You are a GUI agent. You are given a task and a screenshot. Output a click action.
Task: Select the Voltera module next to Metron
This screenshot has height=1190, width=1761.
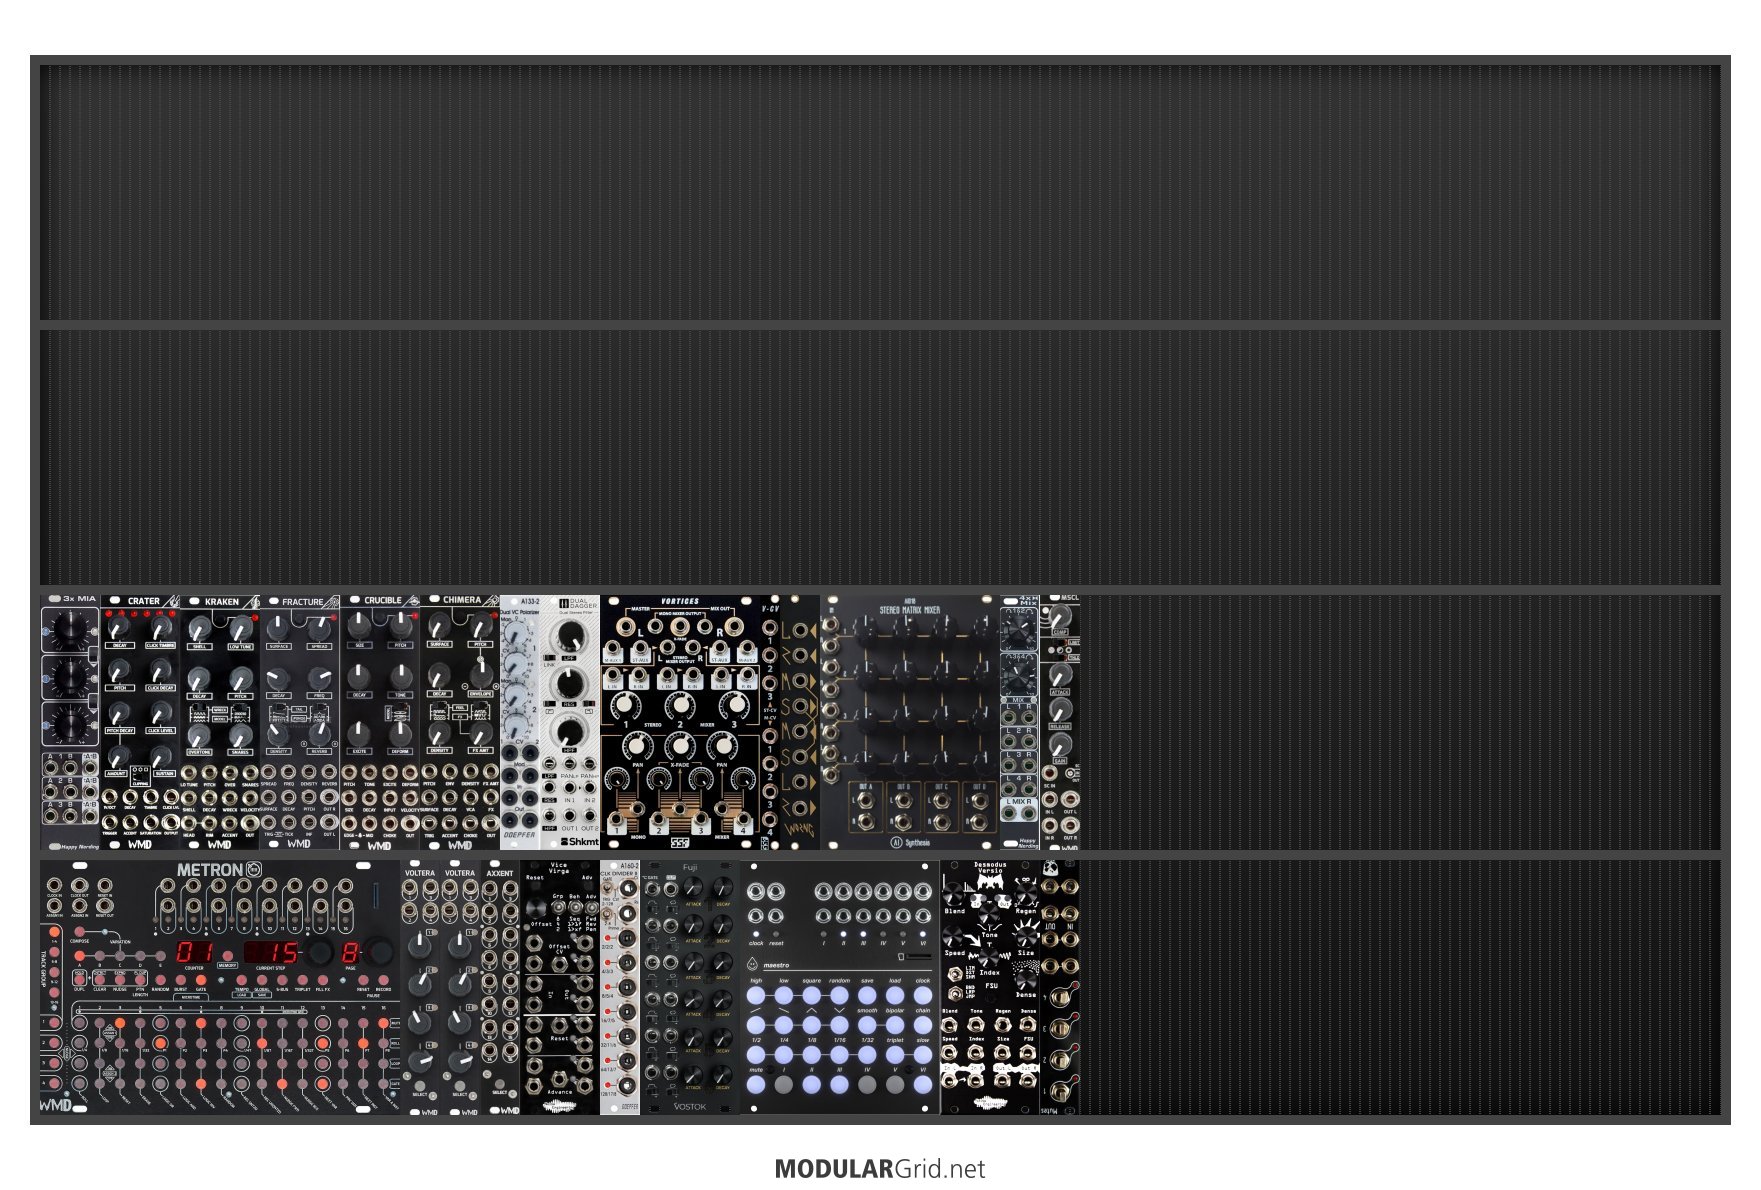click(x=420, y=987)
